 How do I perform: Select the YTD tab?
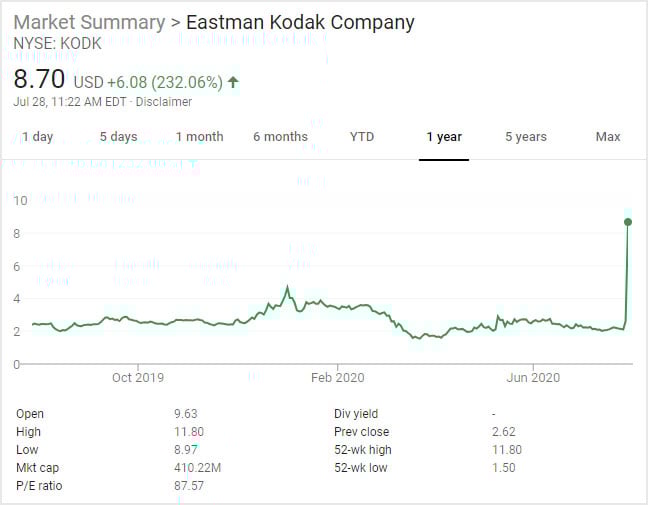click(x=362, y=137)
